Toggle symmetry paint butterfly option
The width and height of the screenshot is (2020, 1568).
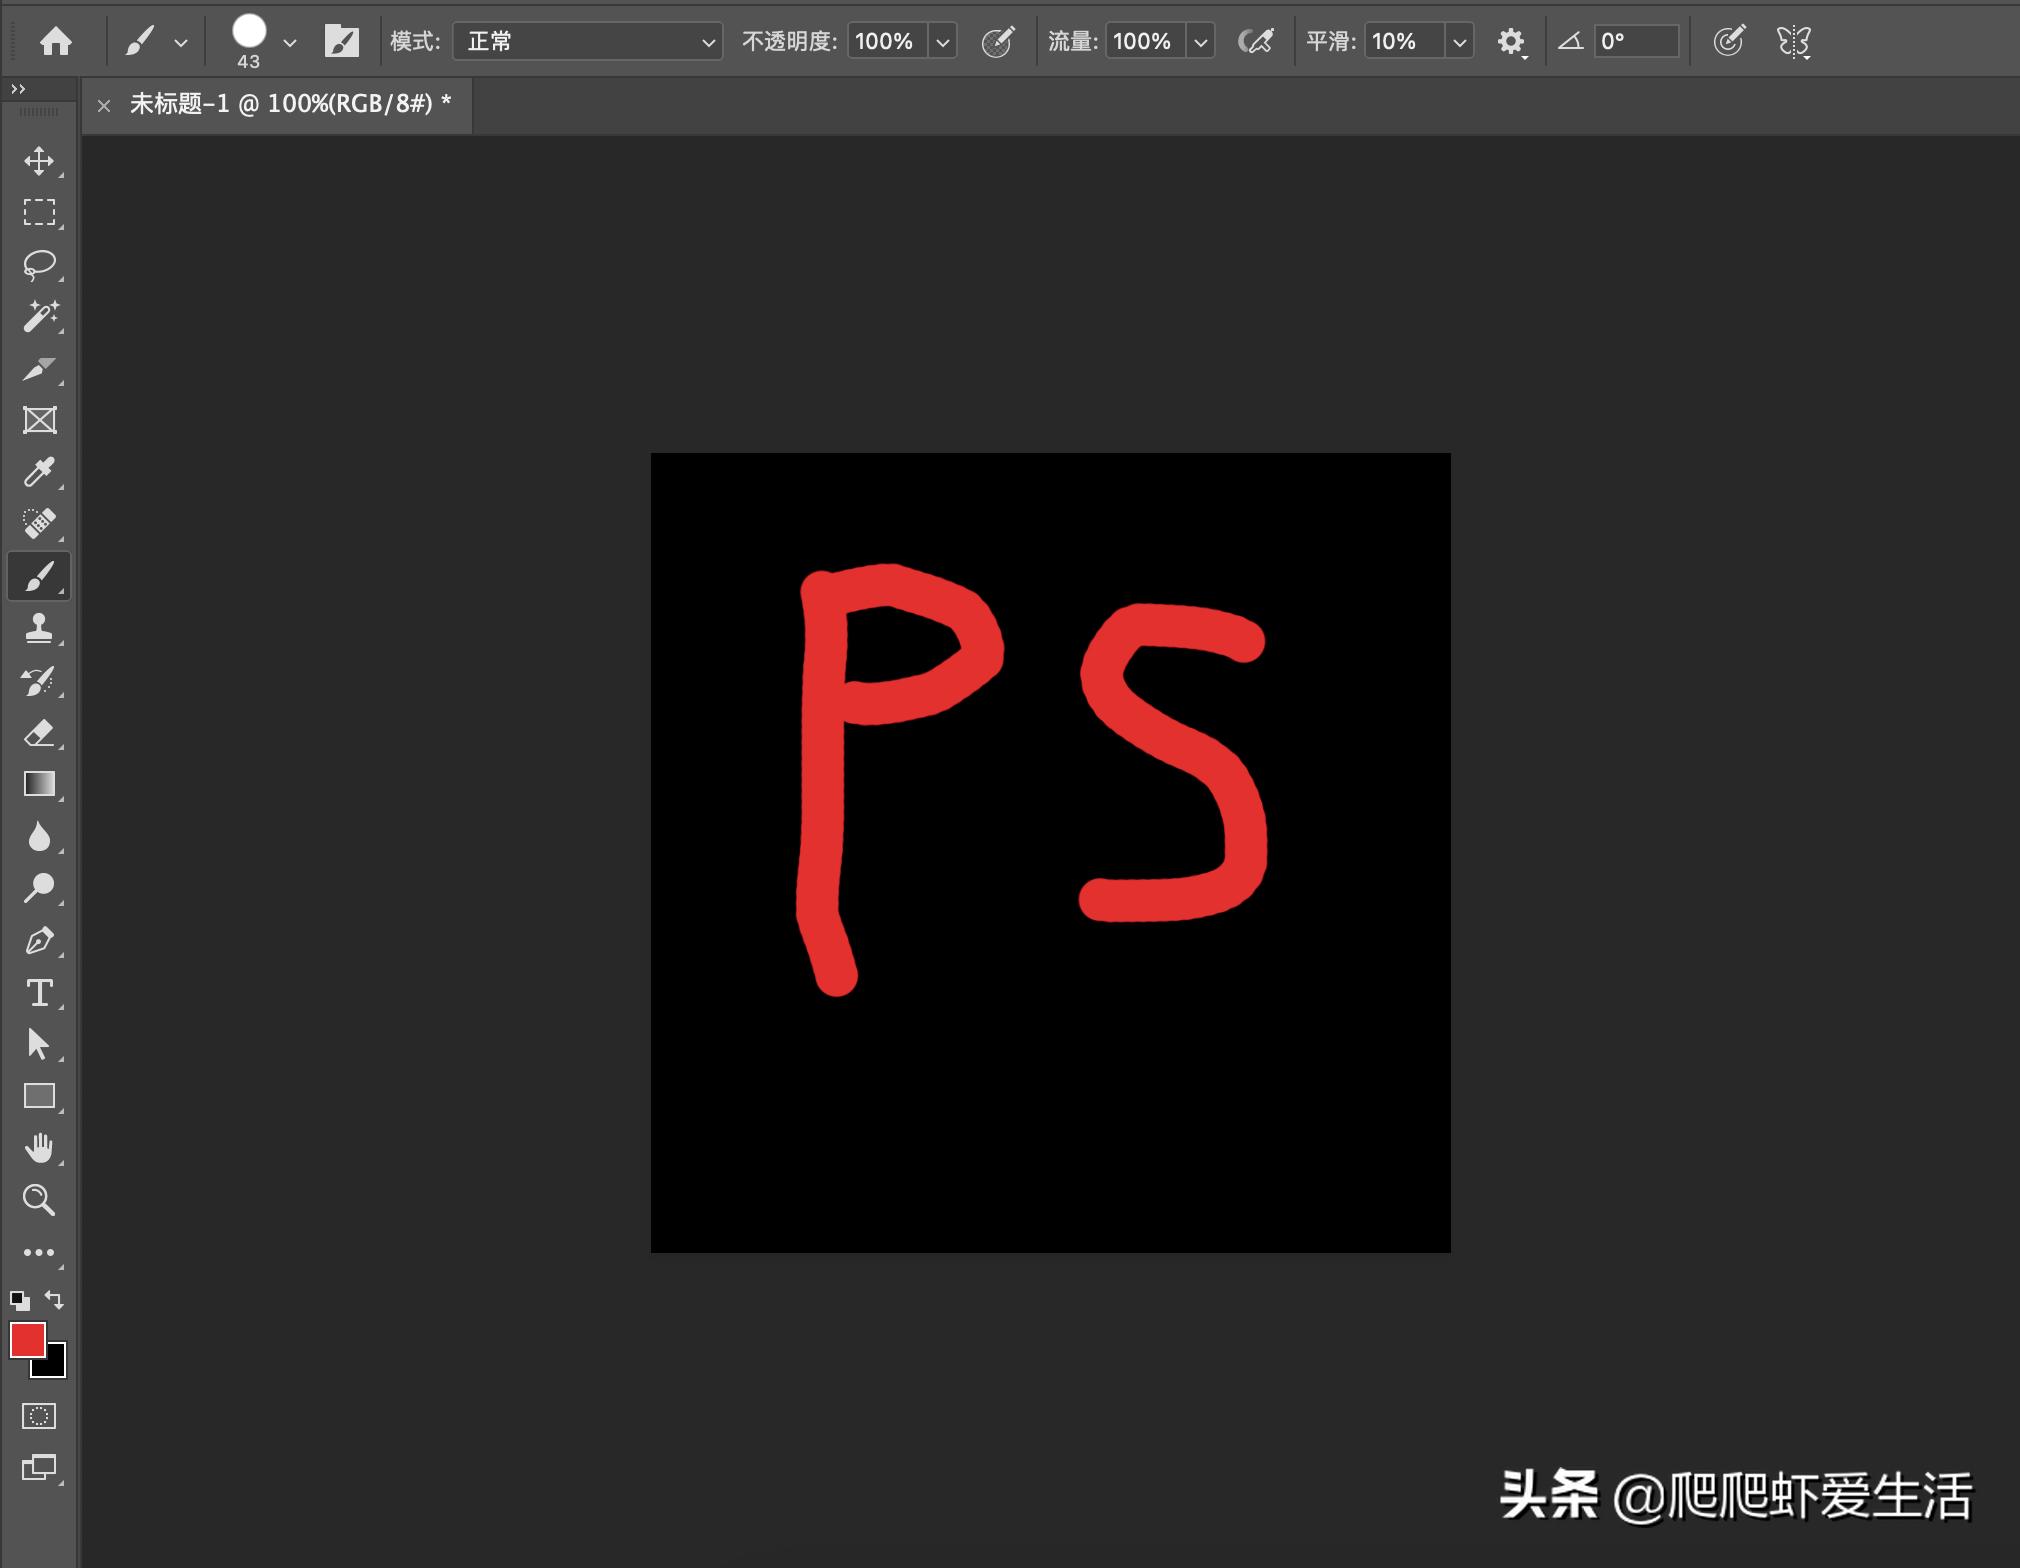point(1793,41)
